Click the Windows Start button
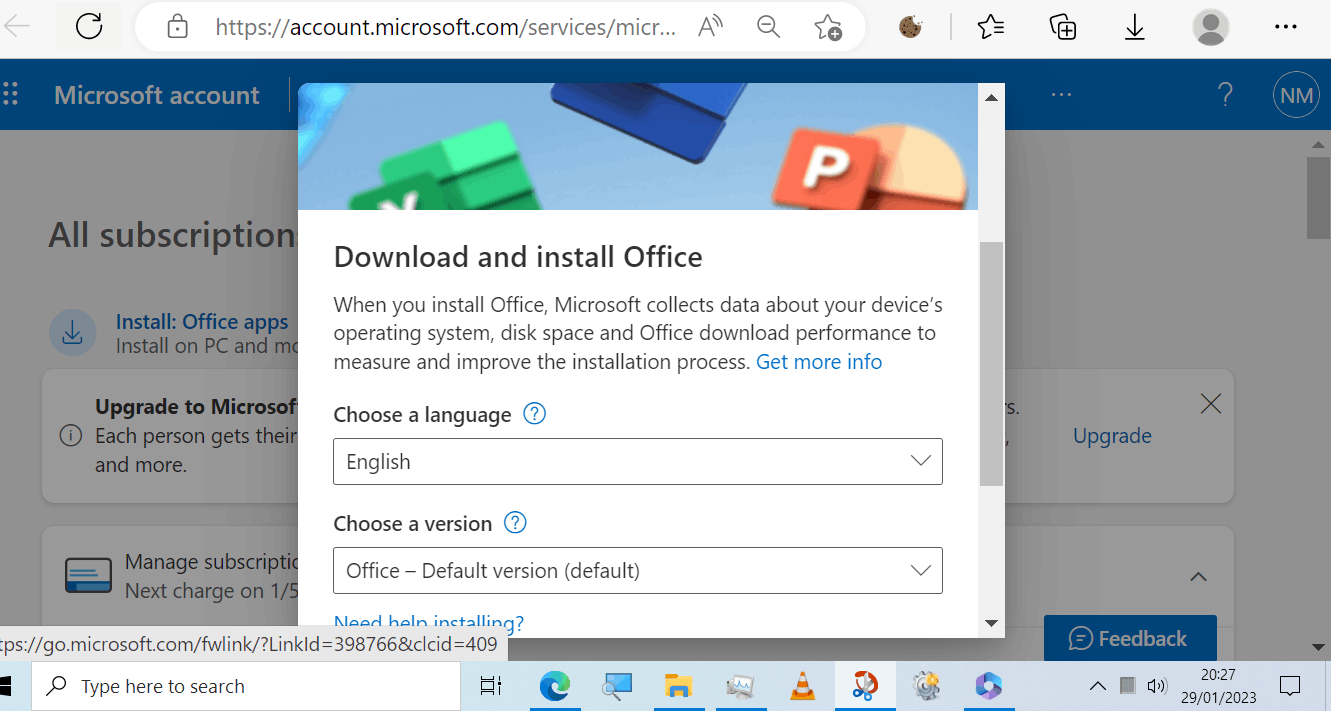Viewport: 1331px width, 711px height. pyautogui.click(x=7, y=686)
